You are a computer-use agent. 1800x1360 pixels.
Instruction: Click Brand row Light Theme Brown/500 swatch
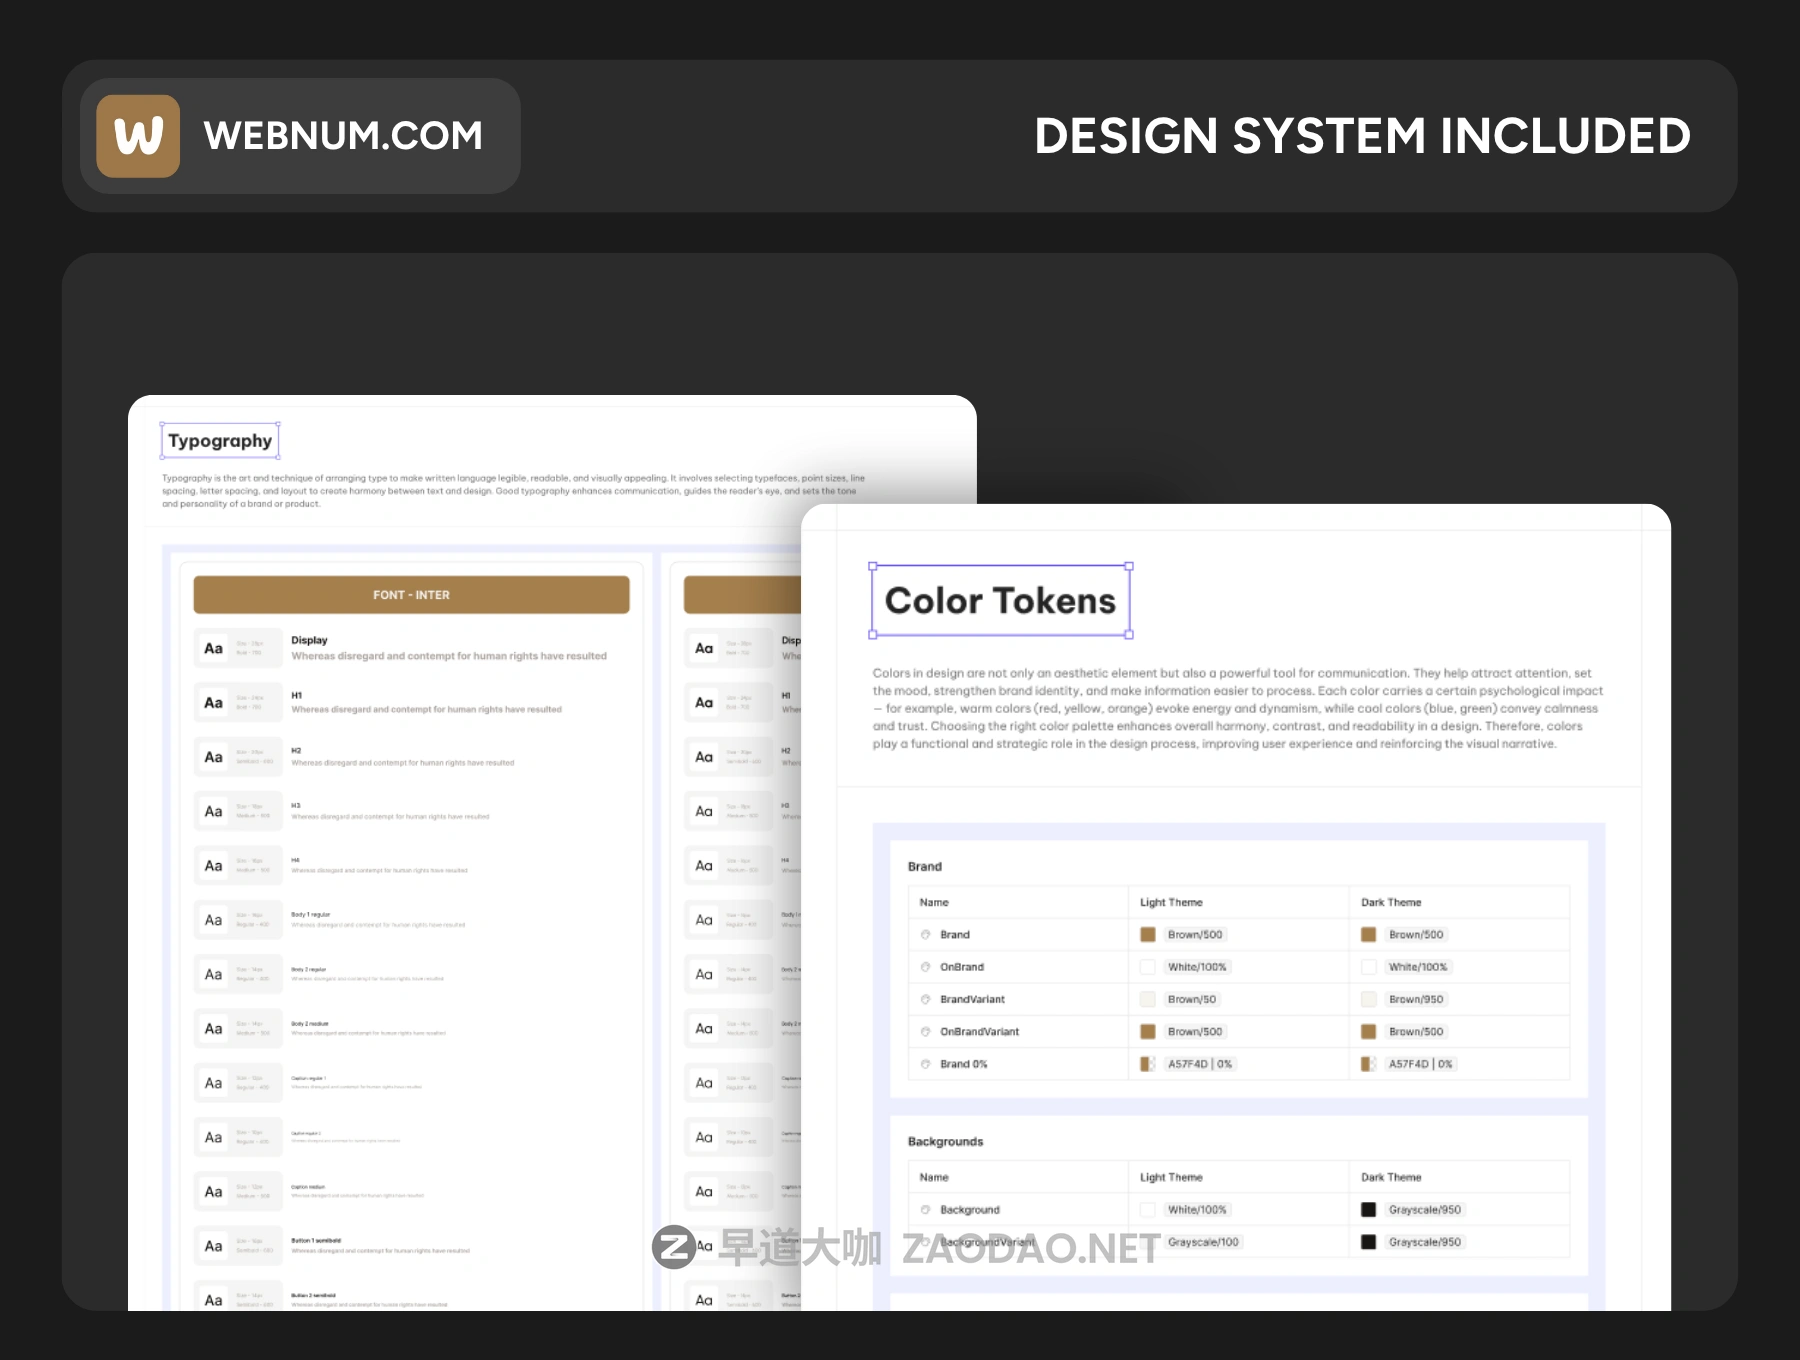[x=1148, y=935]
